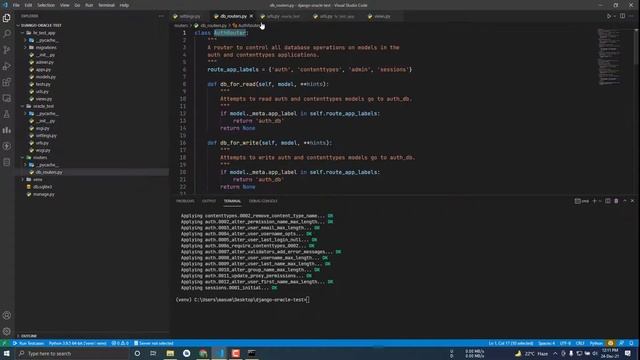Maximize the terminal panel with caret icon
640x360 pixels.
(x=624, y=201)
